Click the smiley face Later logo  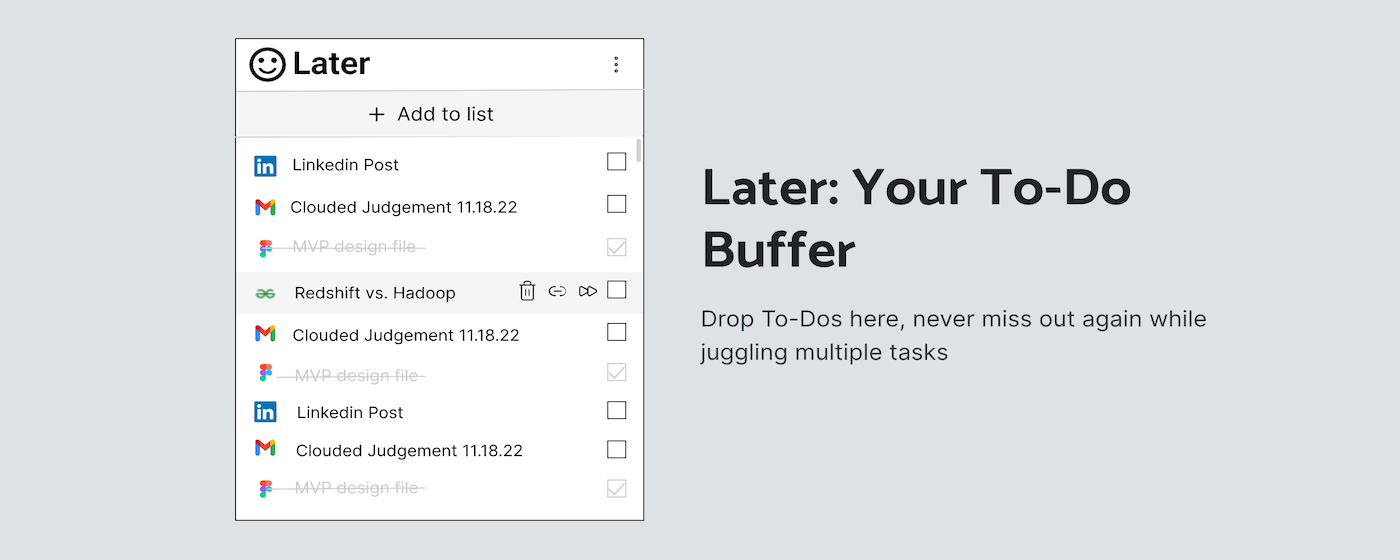267,64
